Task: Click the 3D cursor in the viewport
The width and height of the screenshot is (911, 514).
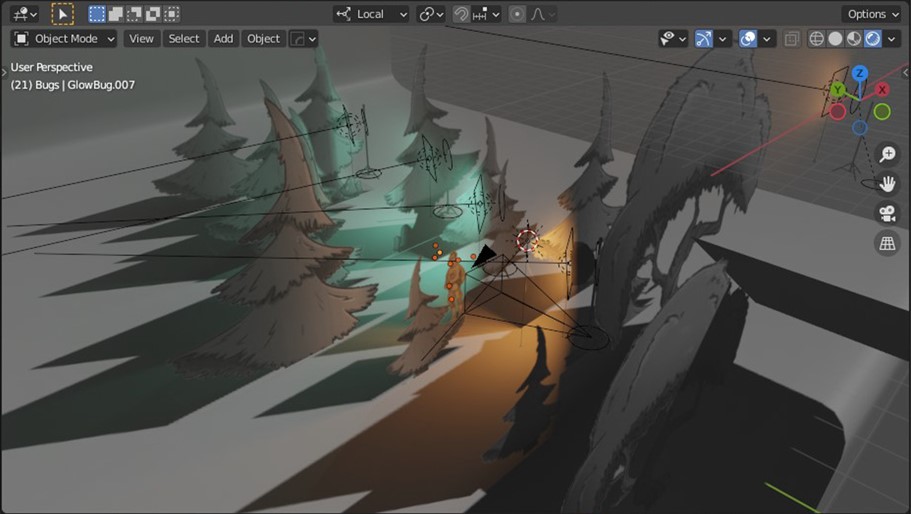Action: tap(527, 240)
